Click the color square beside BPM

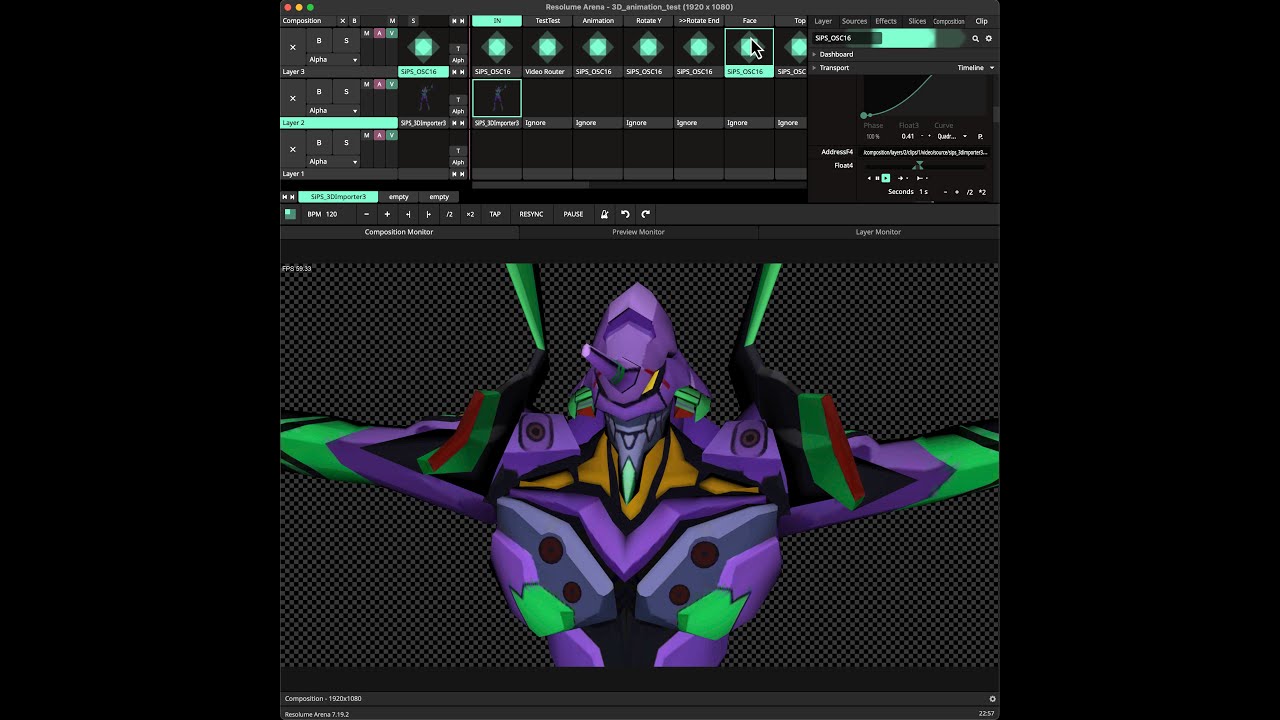coord(290,214)
